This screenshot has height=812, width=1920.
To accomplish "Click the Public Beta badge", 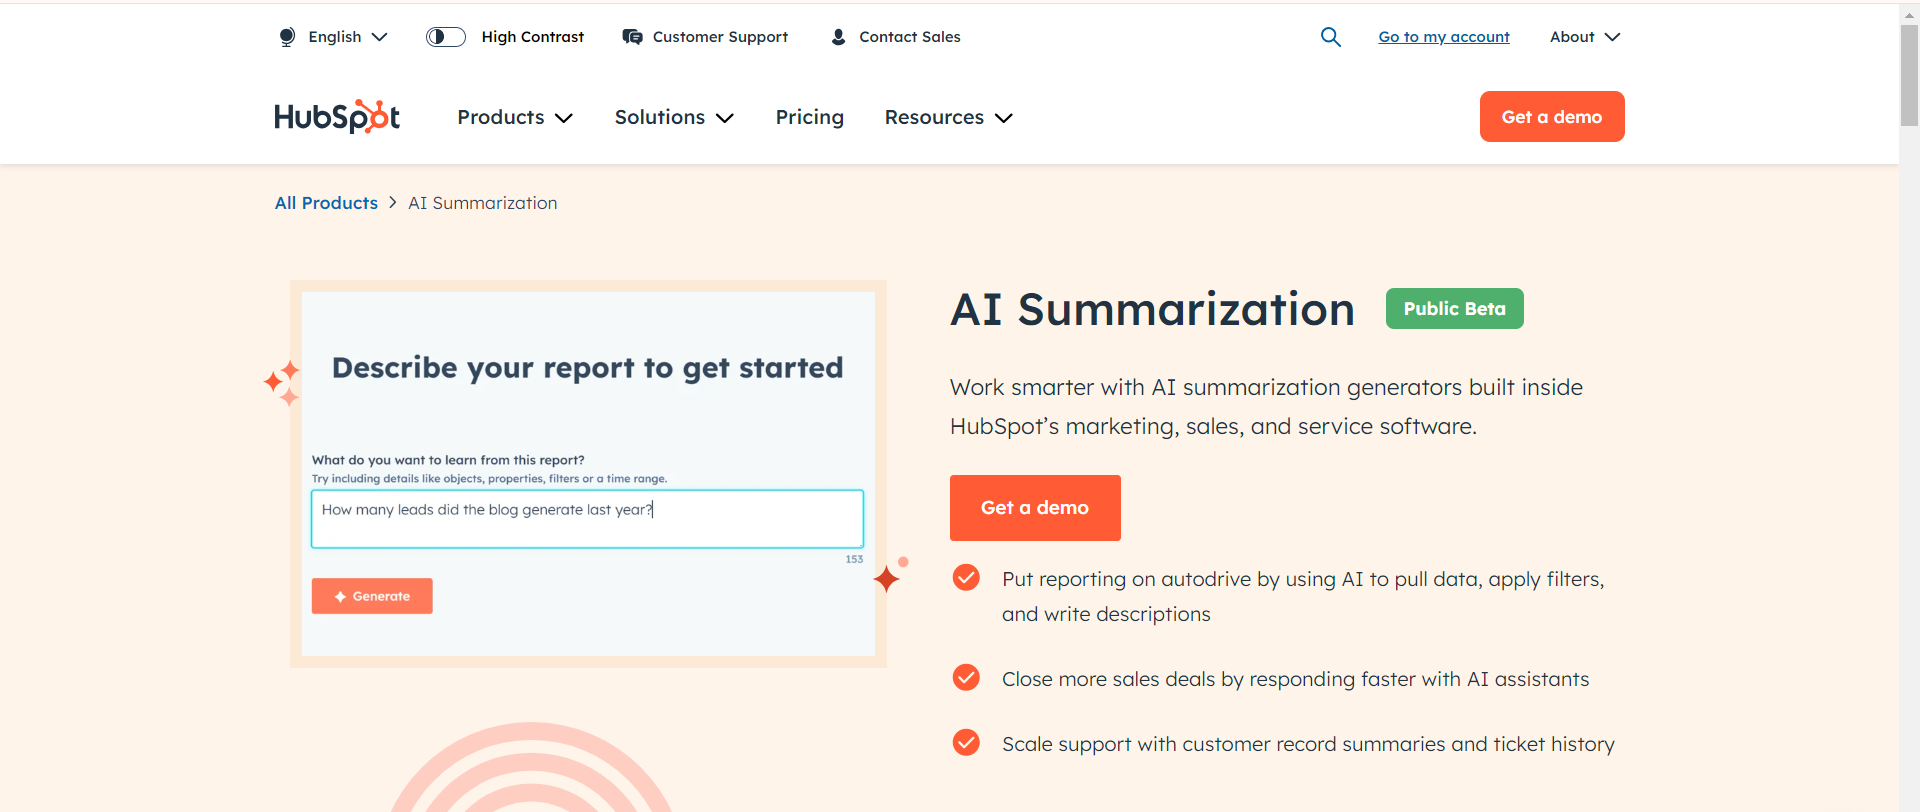I will point(1455,309).
